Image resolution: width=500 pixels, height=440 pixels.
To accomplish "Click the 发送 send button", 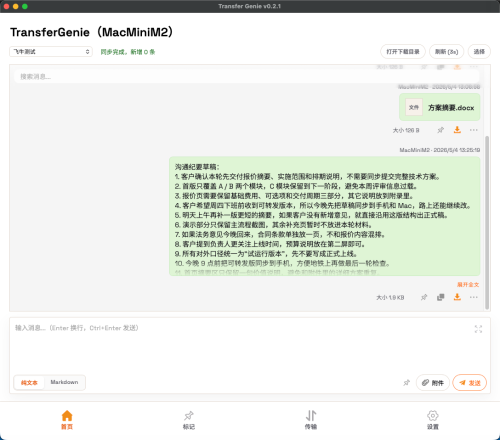I will click(x=470, y=383).
